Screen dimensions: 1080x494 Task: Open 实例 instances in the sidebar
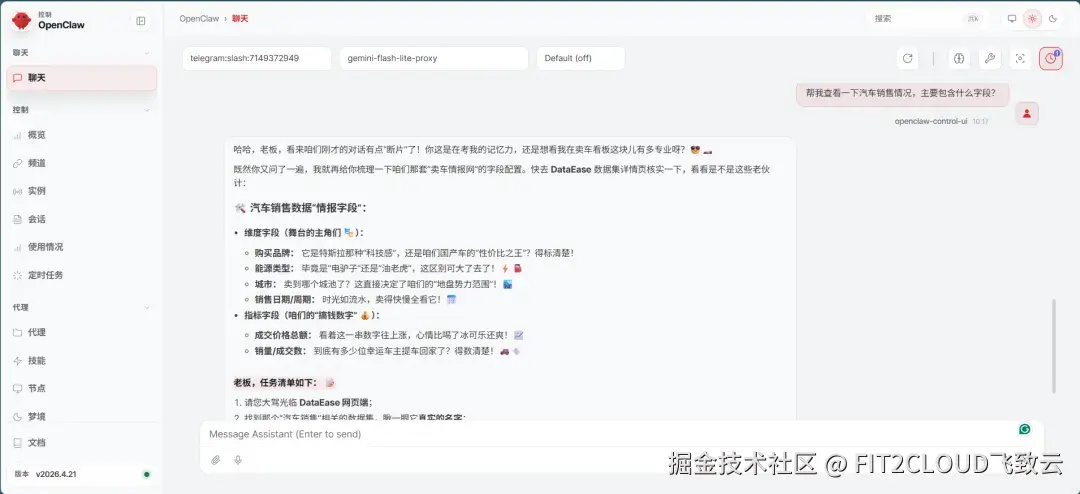coord(81,191)
